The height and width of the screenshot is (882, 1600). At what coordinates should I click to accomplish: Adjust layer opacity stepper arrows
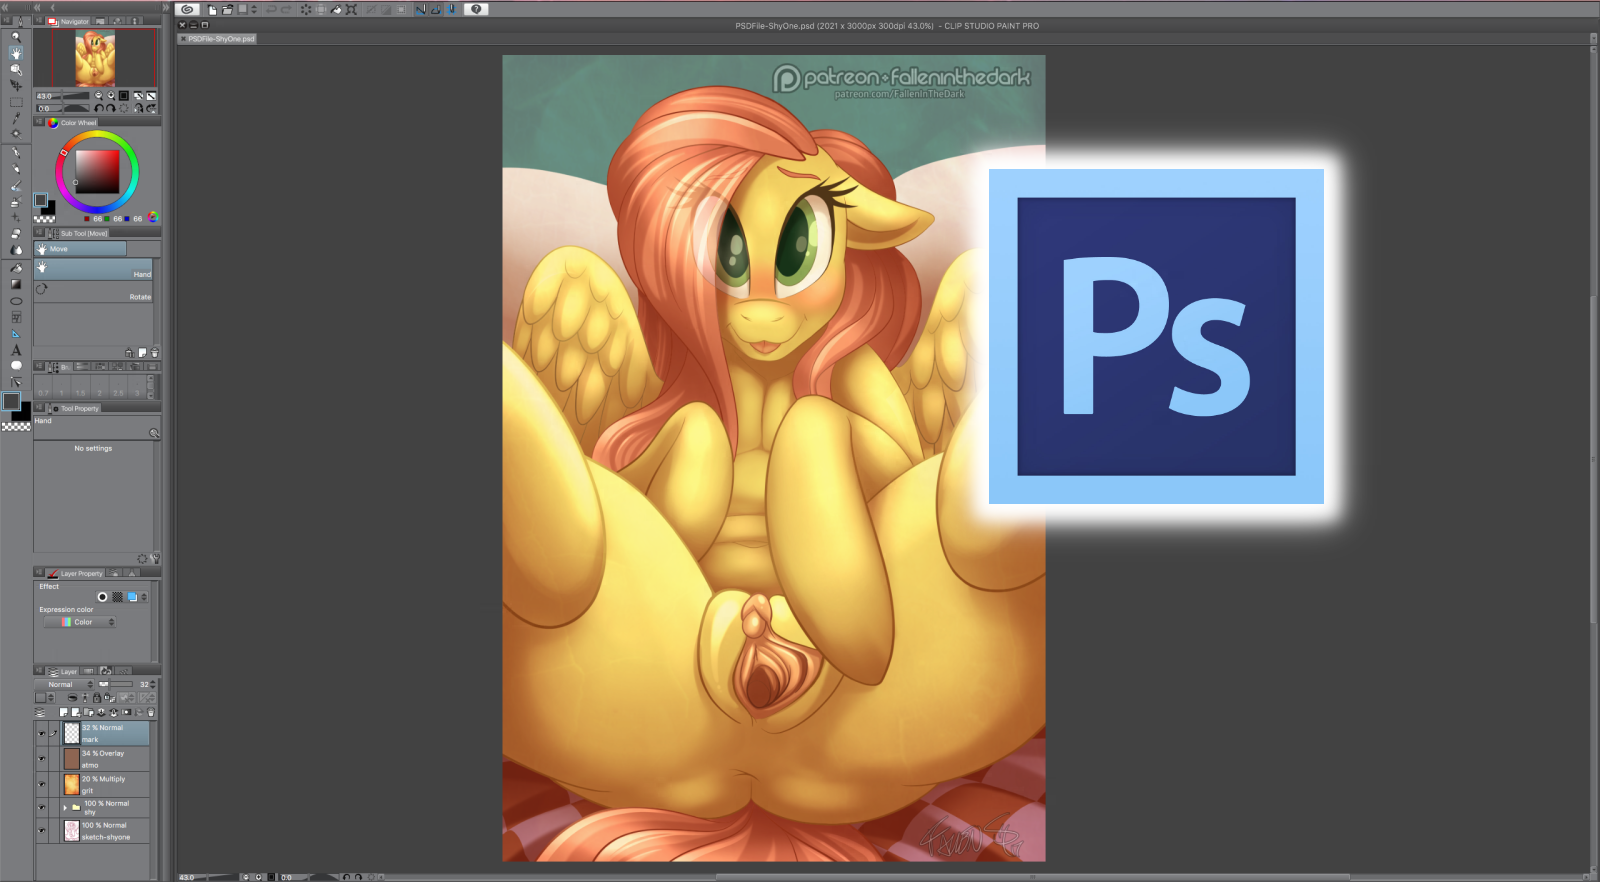(x=152, y=685)
